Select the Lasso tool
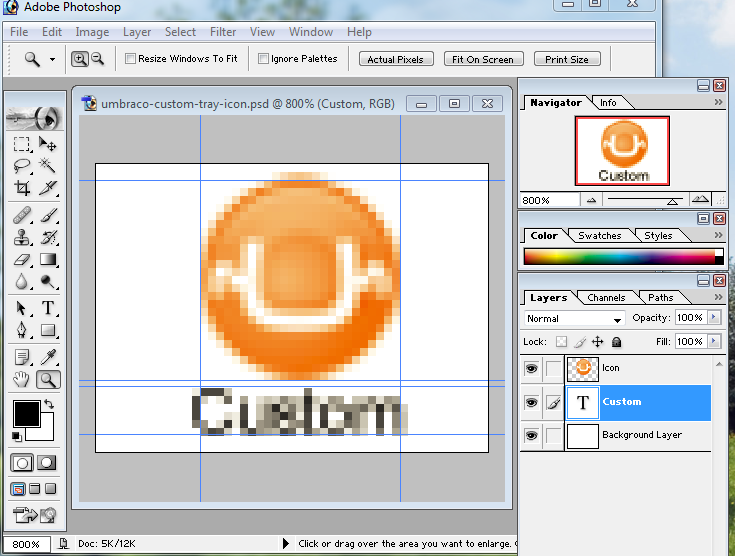Image resolution: width=735 pixels, height=556 pixels. 22,165
